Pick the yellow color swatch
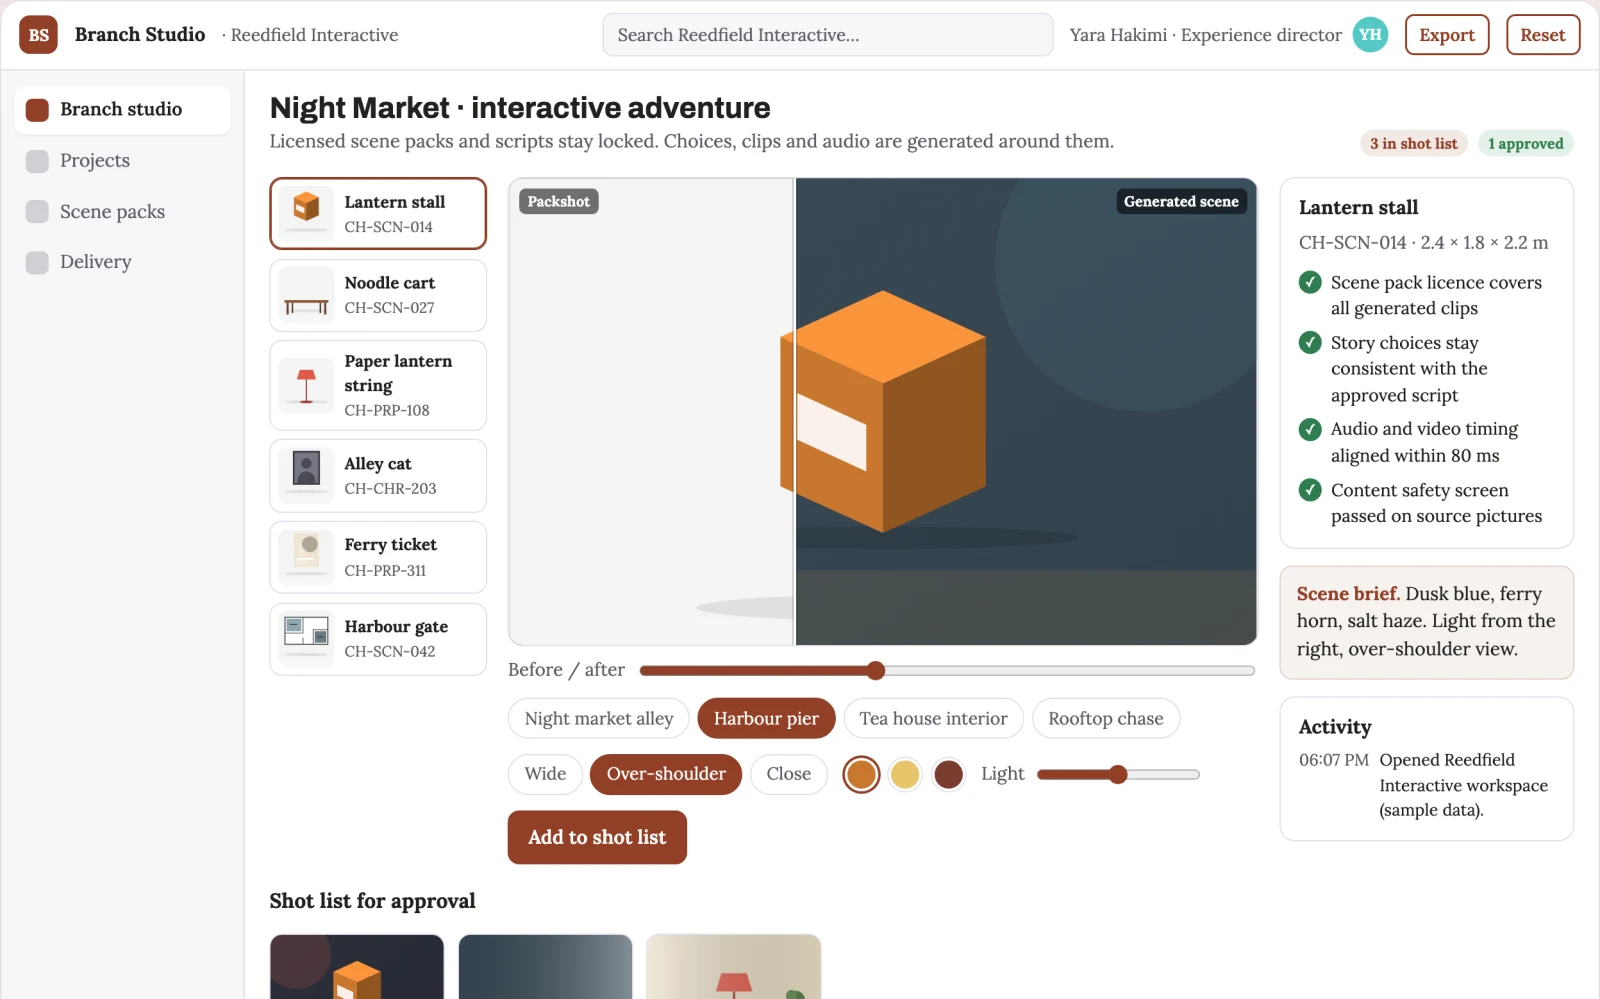This screenshot has height=999, width=1600. pyautogui.click(x=905, y=774)
